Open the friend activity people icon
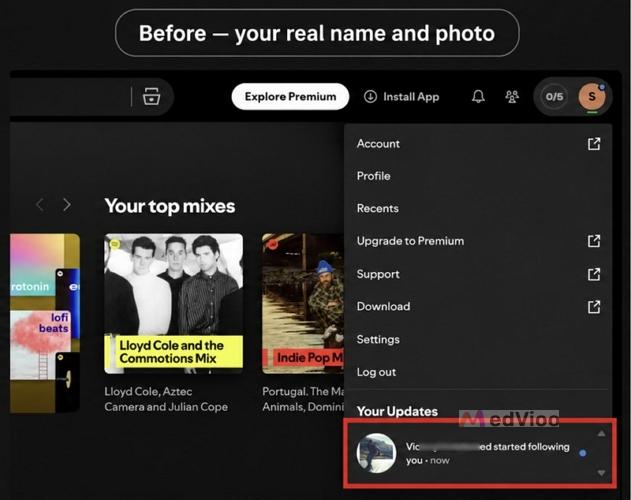631x500 pixels. tap(512, 97)
